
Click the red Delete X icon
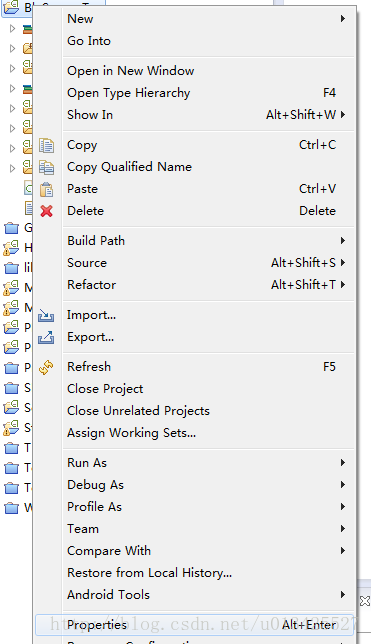[46, 211]
